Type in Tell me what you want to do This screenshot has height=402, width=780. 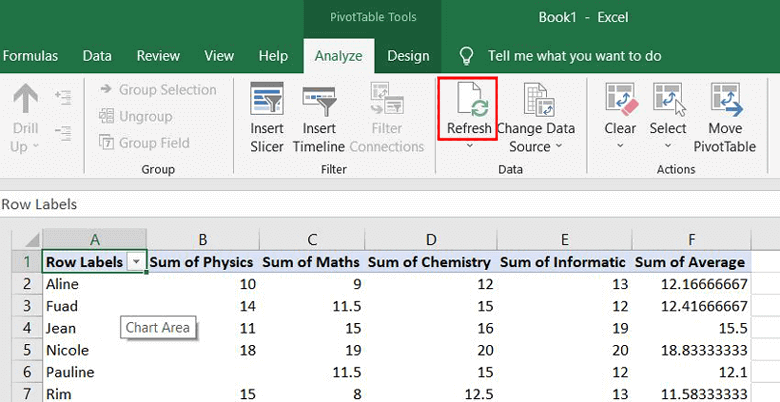tap(573, 56)
